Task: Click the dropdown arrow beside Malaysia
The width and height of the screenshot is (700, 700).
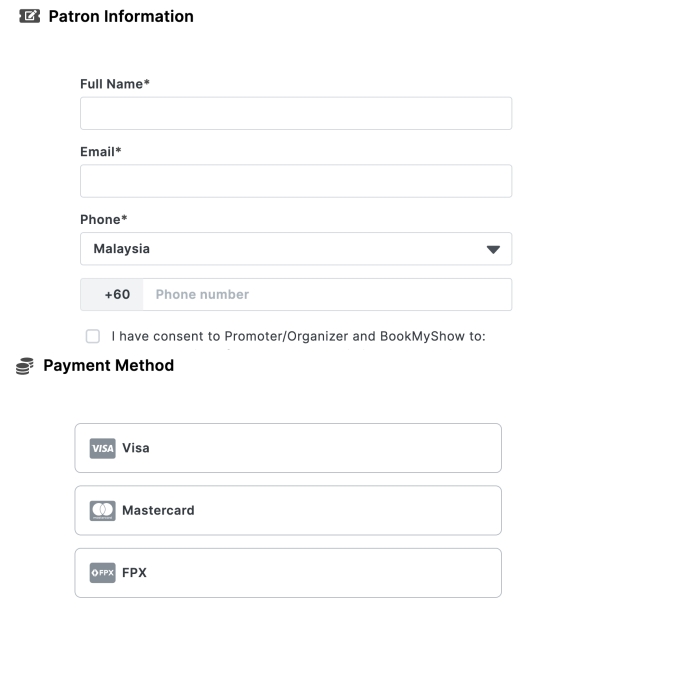Action: pos(492,249)
